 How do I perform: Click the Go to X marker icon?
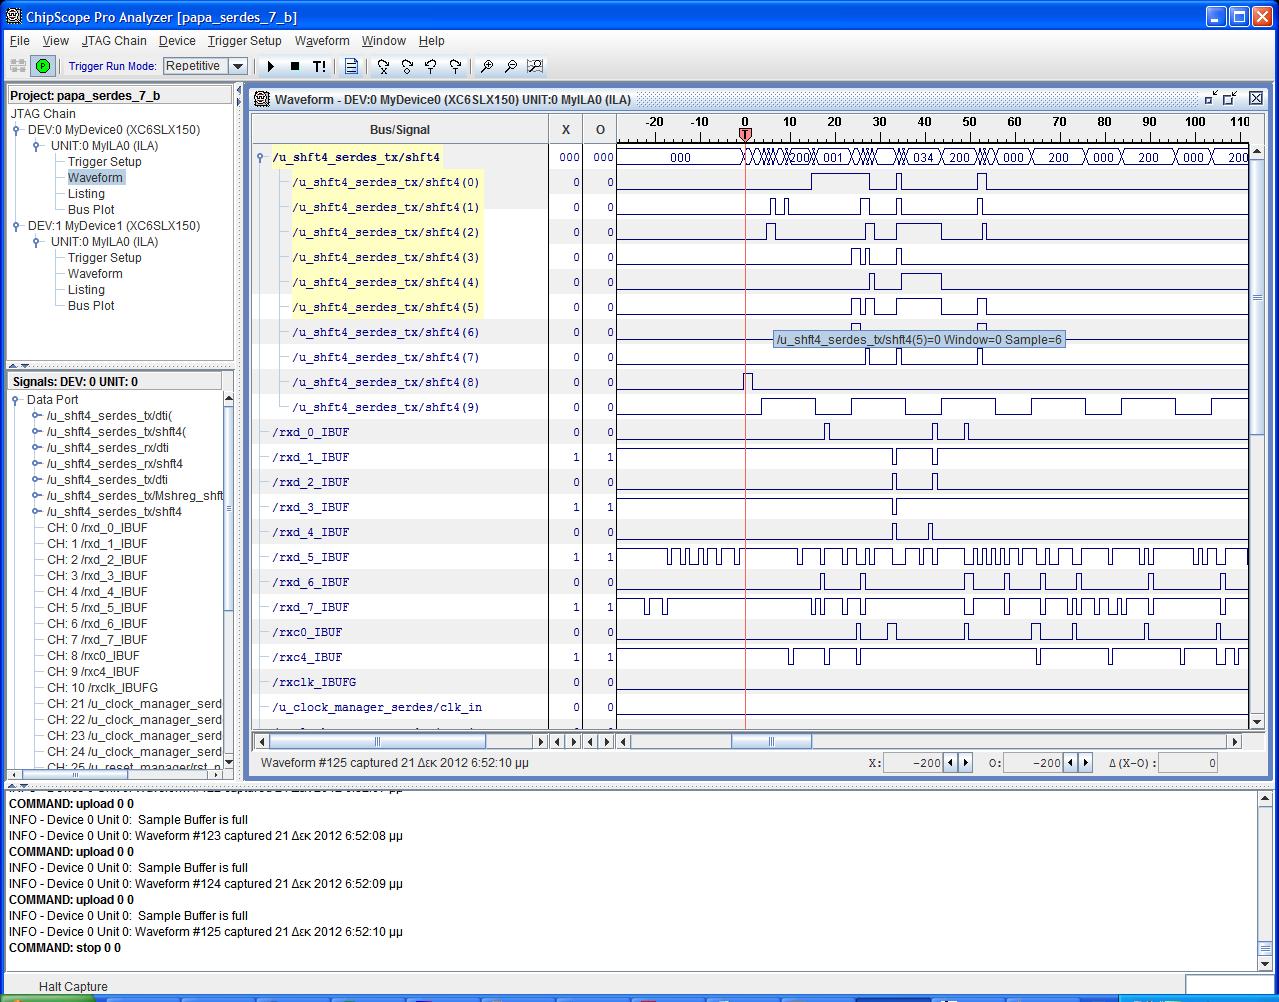tap(383, 66)
